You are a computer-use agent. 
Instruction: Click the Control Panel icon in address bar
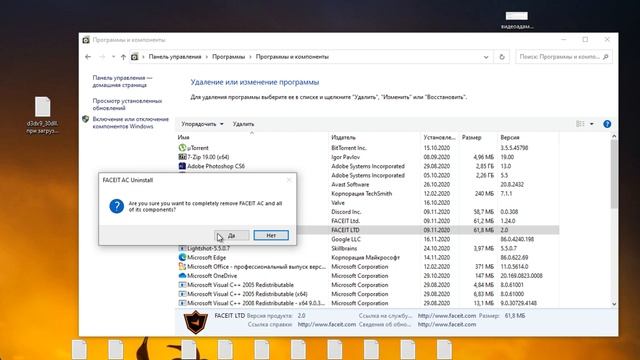tap(134, 57)
